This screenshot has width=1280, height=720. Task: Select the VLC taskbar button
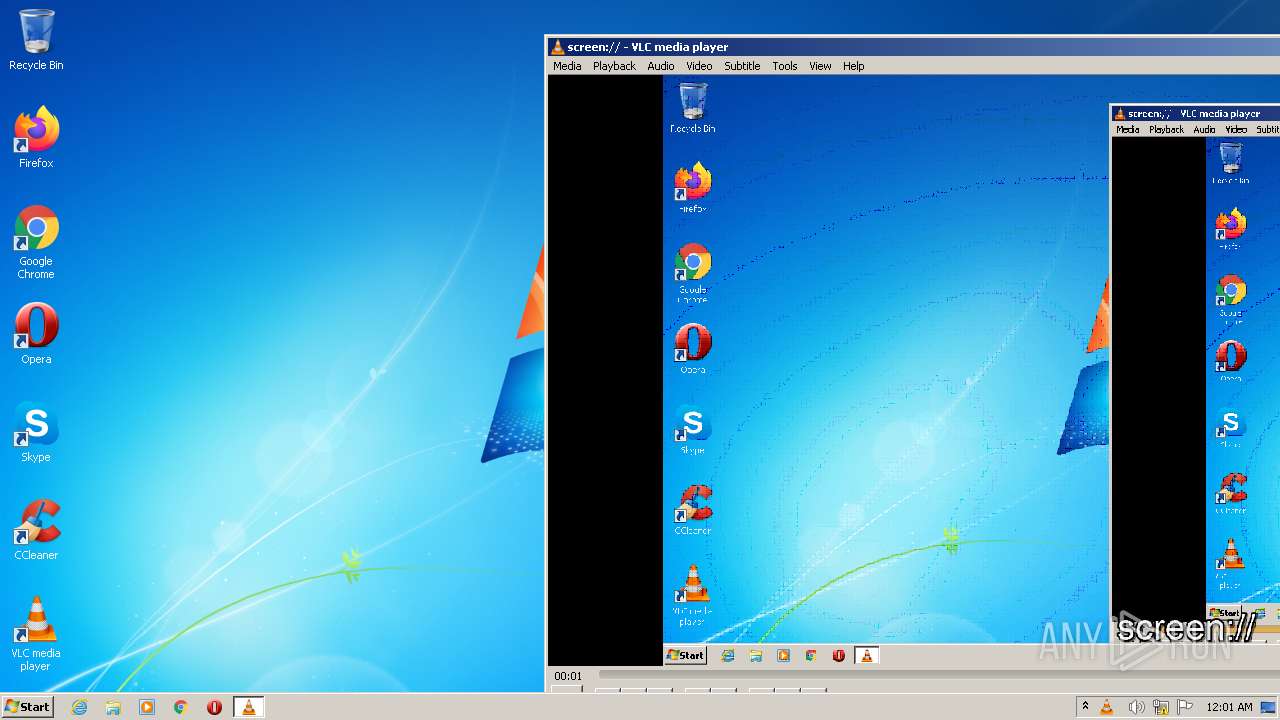pyautogui.click(x=248, y=707)
